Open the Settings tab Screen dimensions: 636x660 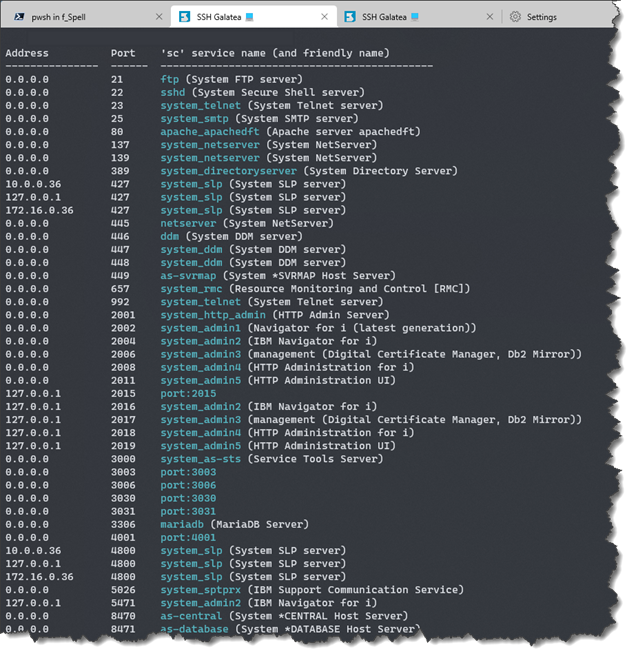click(x=542, y=17)
